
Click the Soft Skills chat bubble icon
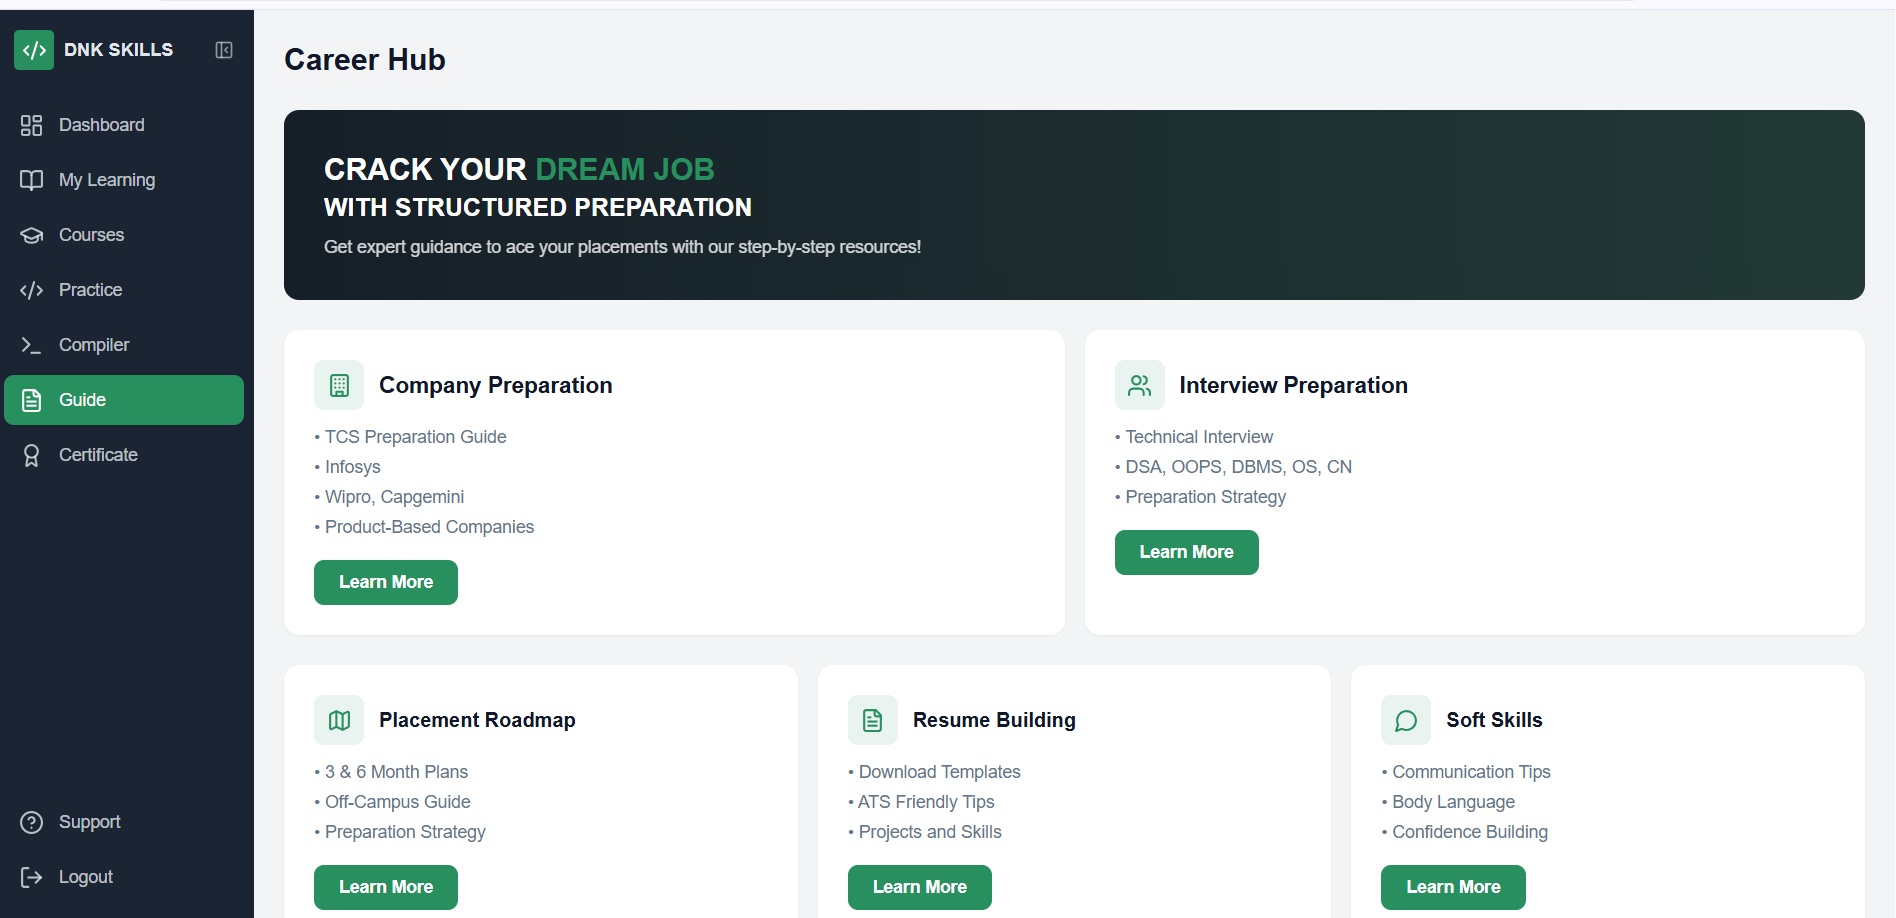click(x=1405, y=720)
